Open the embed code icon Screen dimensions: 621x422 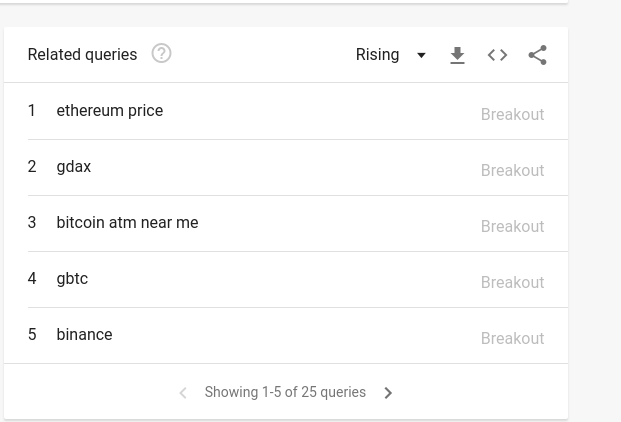(x=497, y=55)
